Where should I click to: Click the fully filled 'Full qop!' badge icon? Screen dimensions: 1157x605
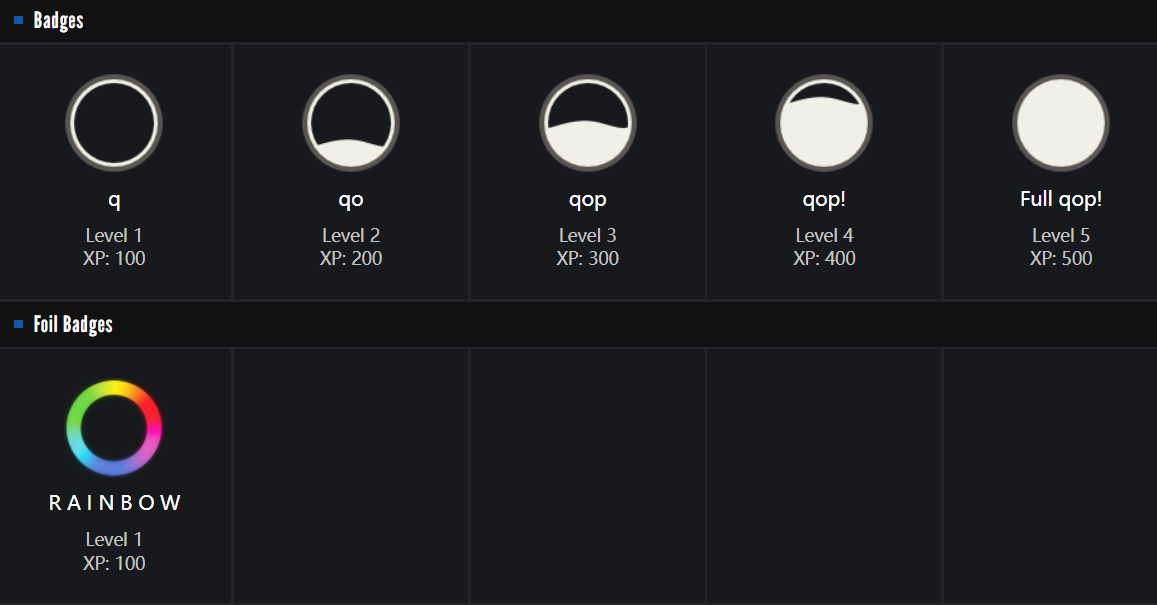pyautogui.click(x=1061, y=123)
